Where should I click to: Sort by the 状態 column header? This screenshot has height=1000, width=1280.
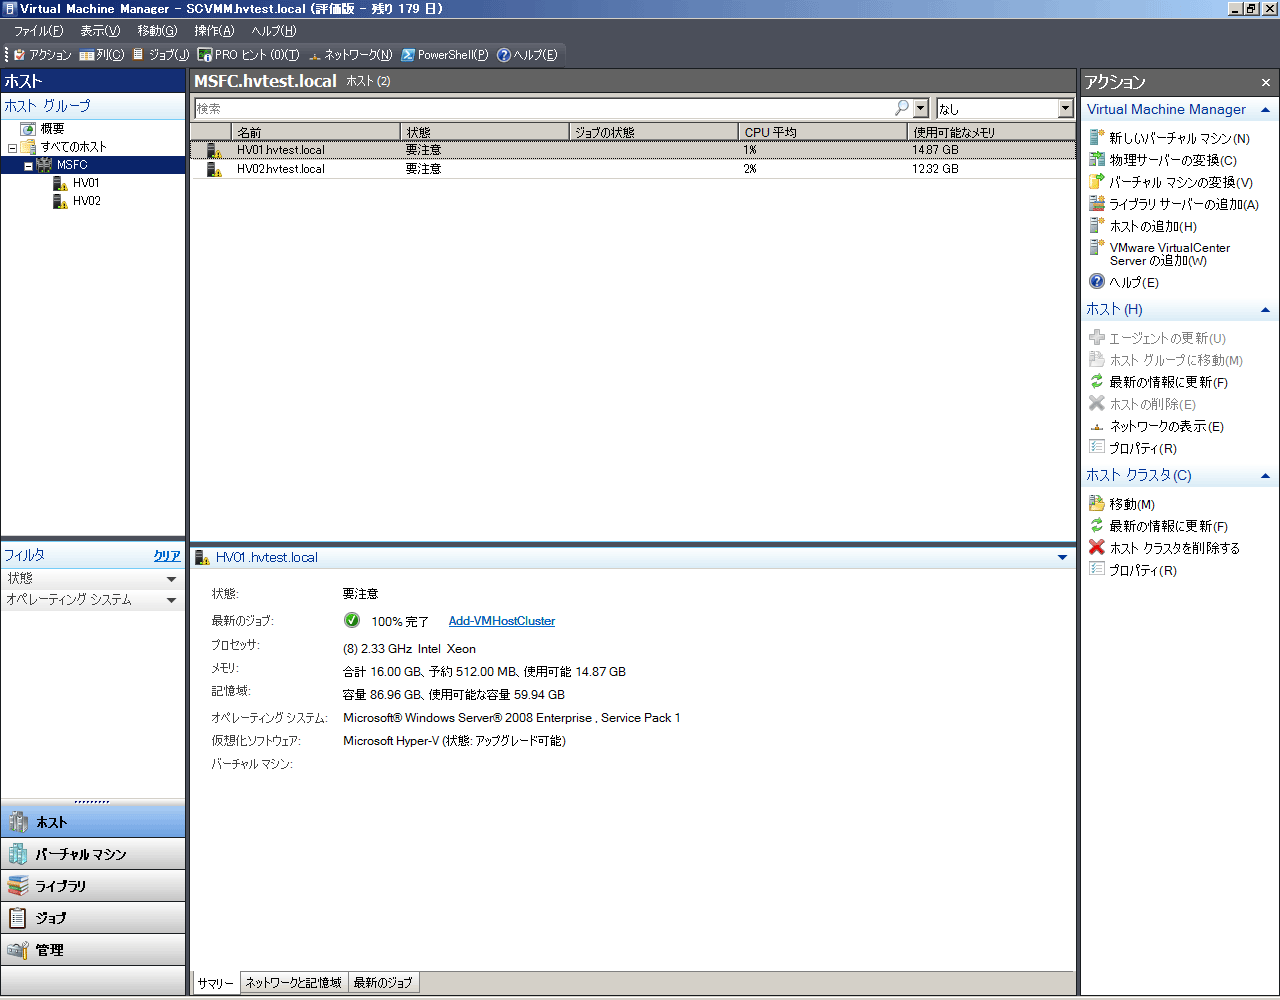(x=484, y=132)
